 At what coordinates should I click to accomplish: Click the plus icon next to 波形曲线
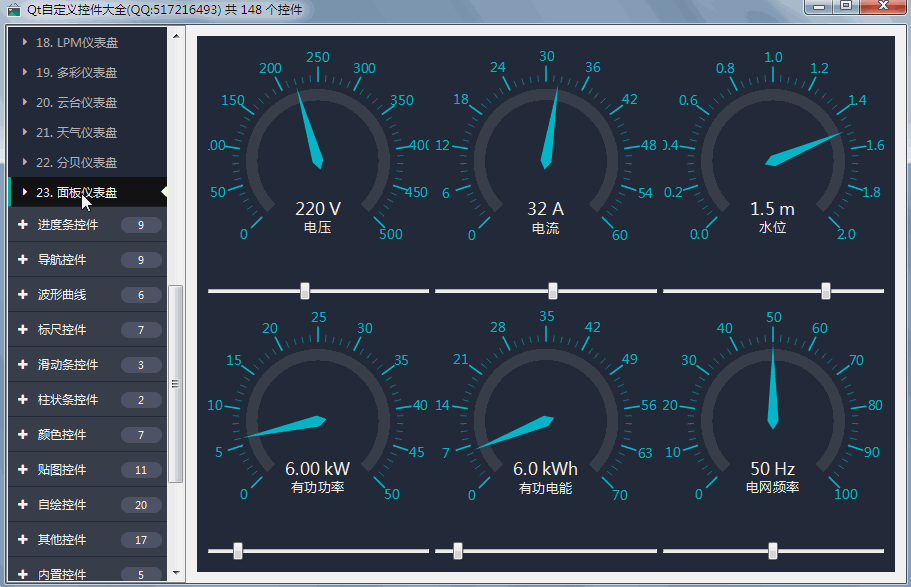(x=23, y=295)
